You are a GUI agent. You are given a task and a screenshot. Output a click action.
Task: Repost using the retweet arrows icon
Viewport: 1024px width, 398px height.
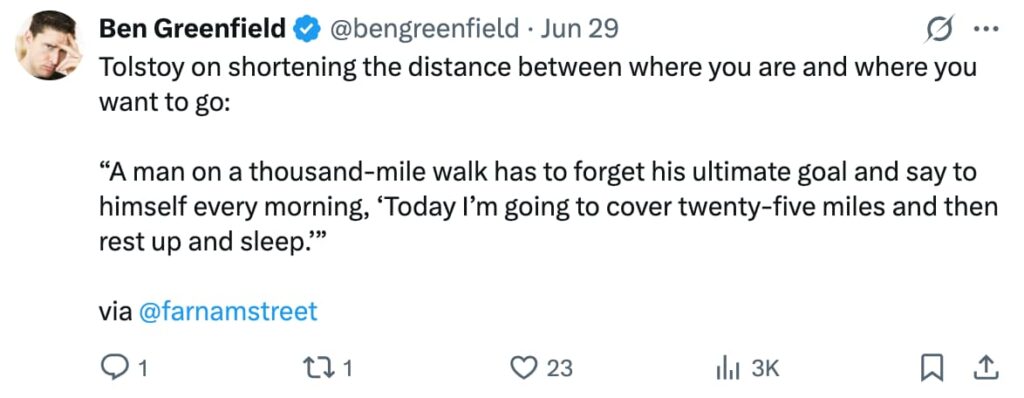(322, 369)
